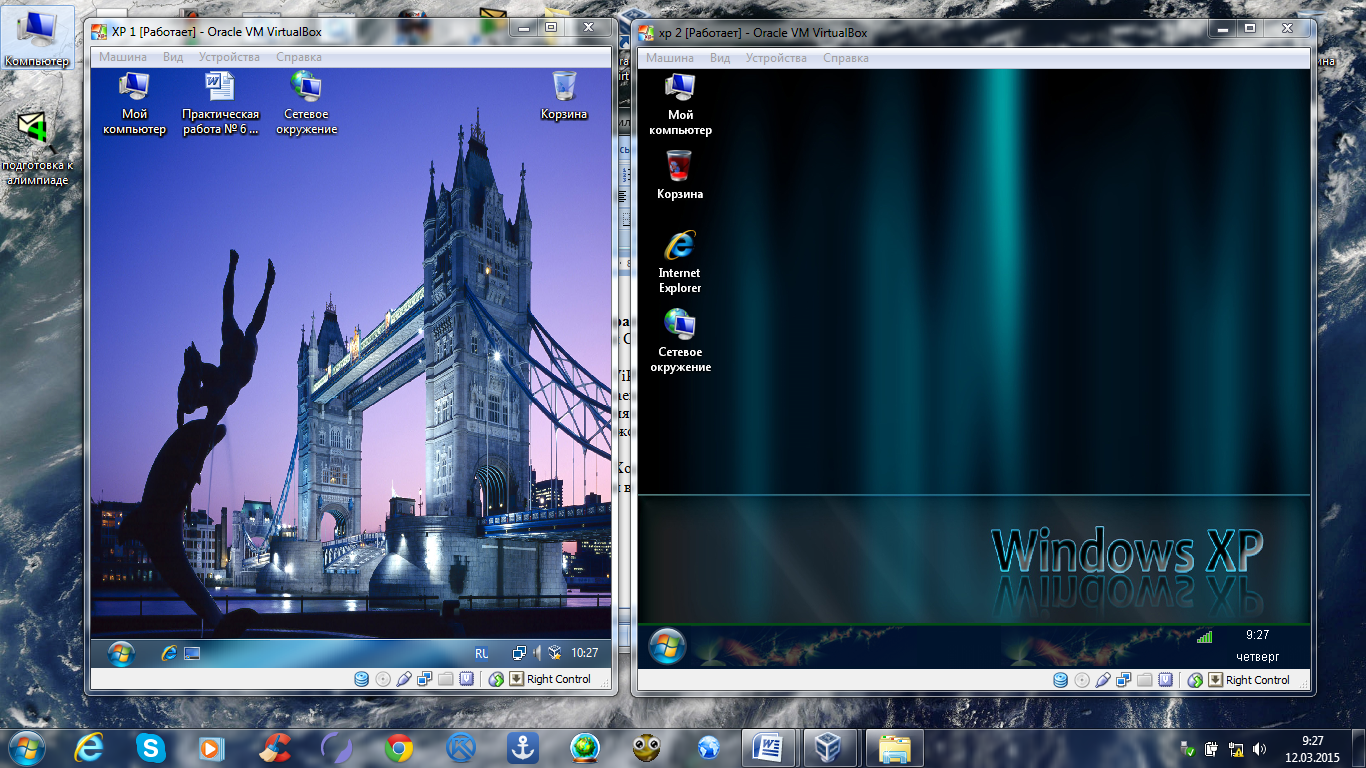Switch to Word window on host taskbar
Viewport: 1366px width, 768px height.
click(x=770, y=747)
